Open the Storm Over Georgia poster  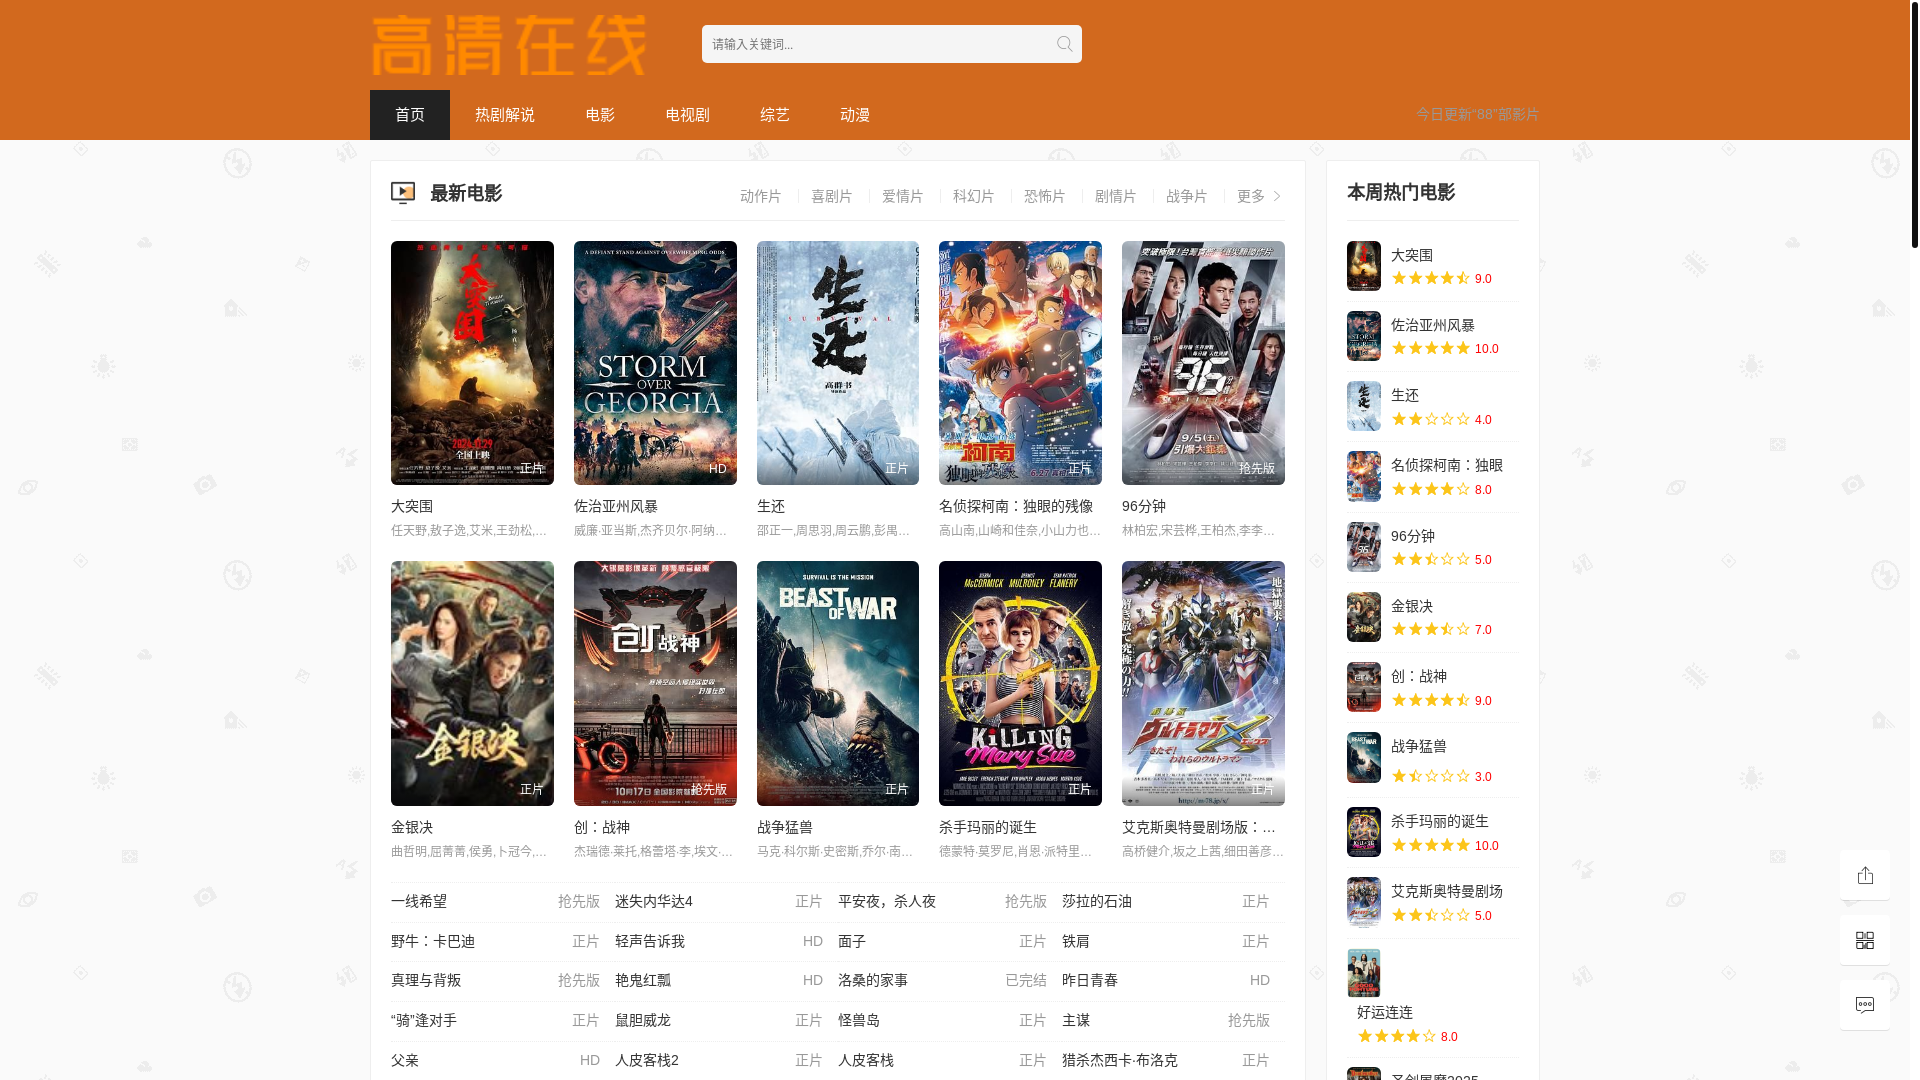655,363
